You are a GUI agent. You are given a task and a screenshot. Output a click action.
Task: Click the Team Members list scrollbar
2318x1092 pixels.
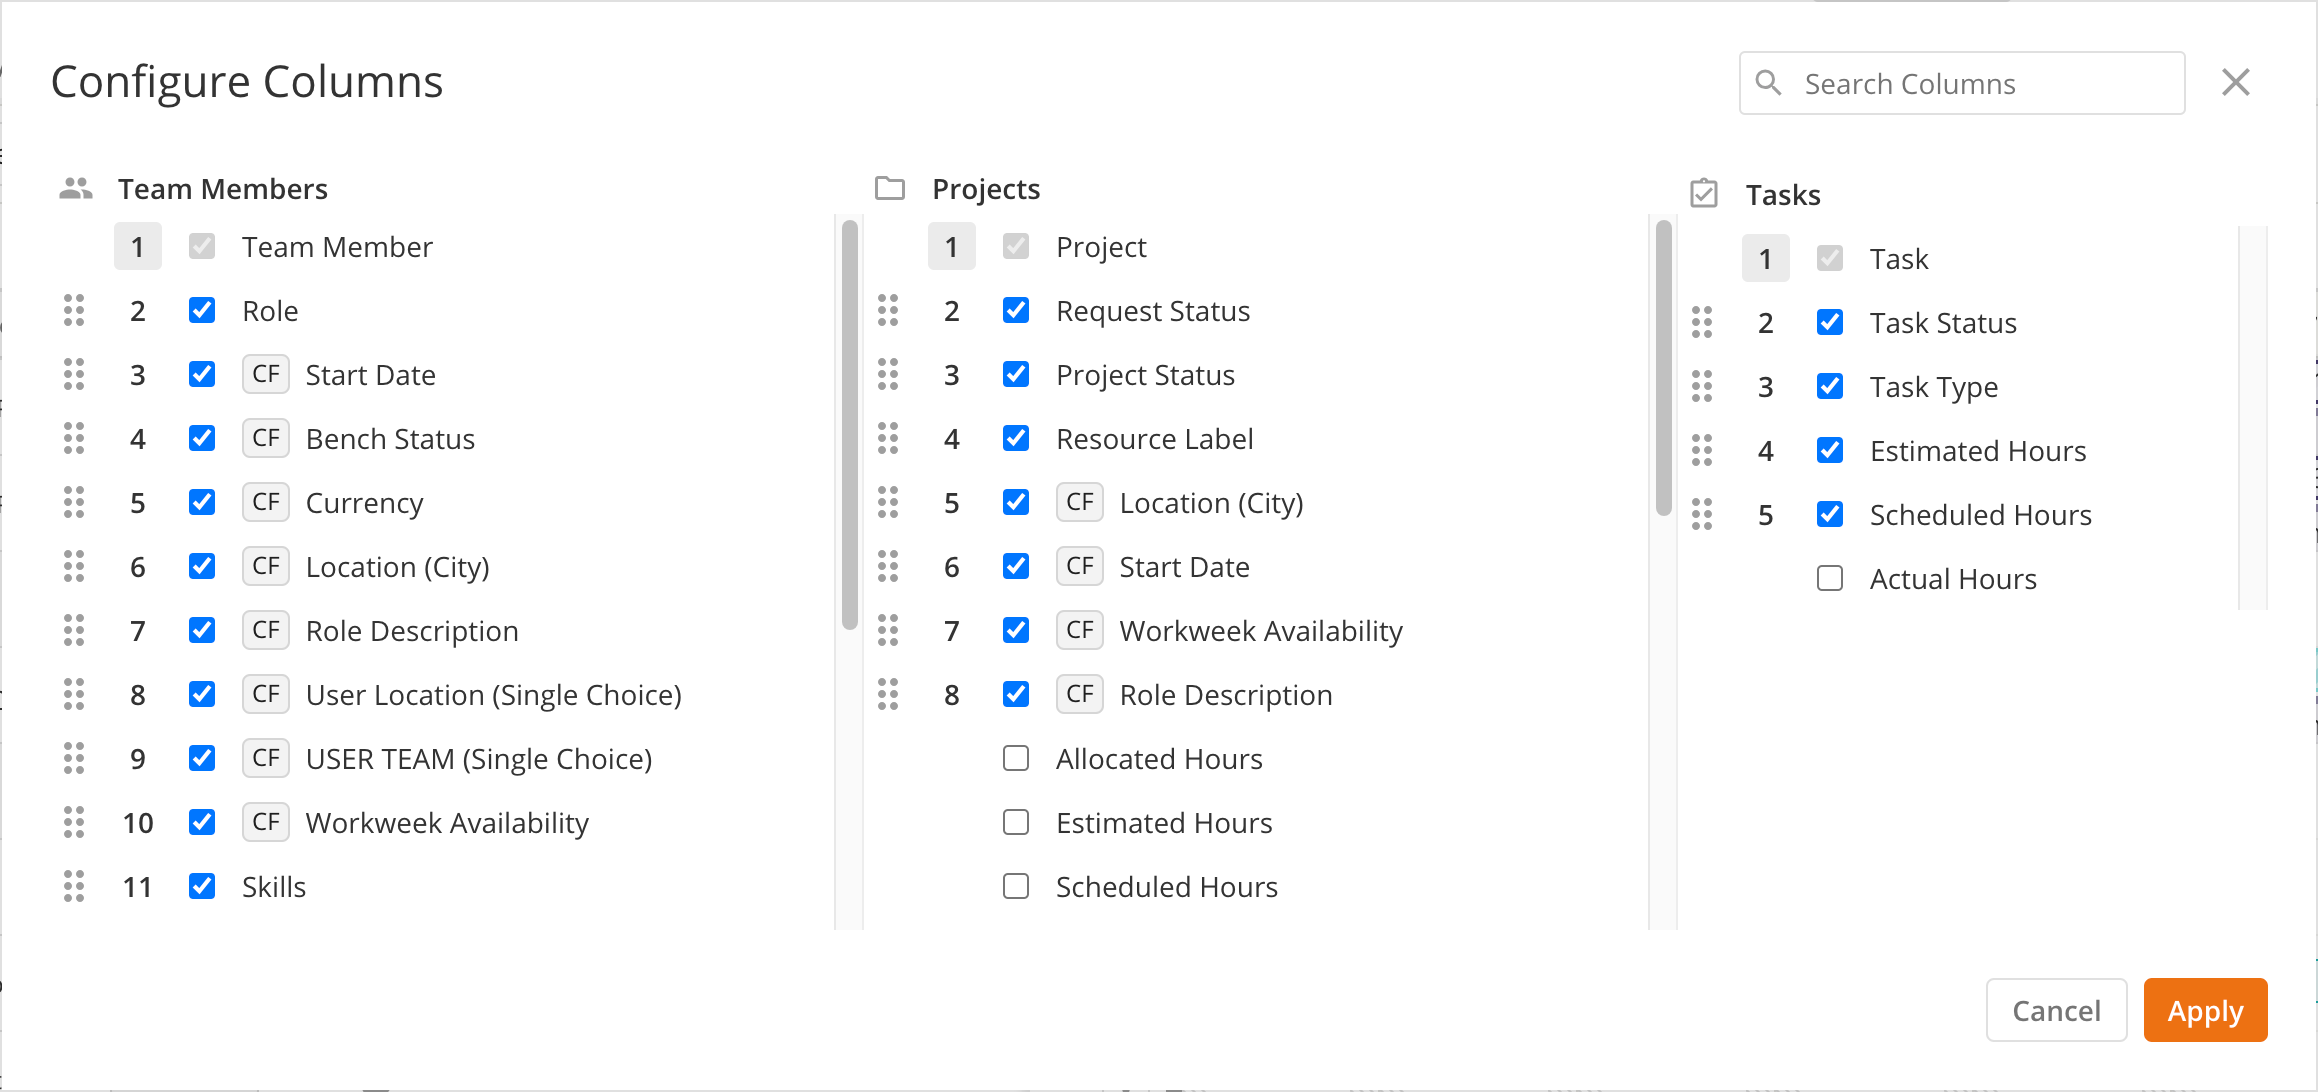[x=850, y=425]
